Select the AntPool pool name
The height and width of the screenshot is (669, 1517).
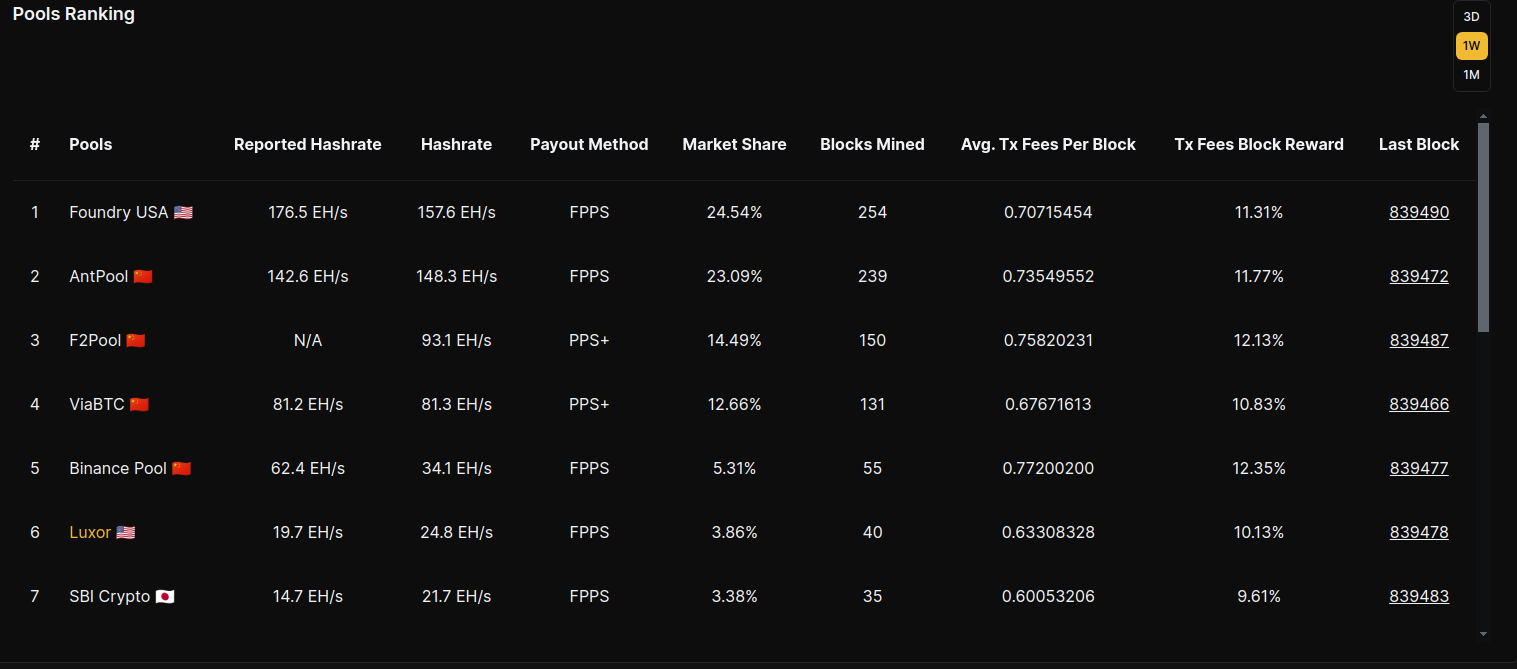(x=99, y=276)
